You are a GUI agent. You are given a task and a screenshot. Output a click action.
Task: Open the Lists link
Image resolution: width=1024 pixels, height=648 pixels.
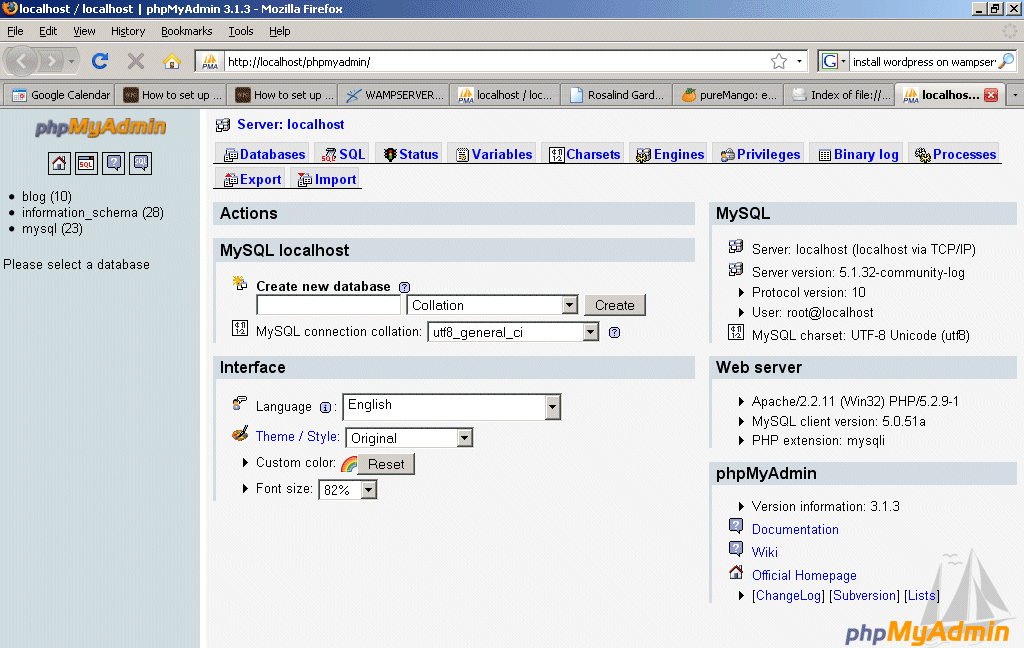pyautogui.click(x=922, y=595)
